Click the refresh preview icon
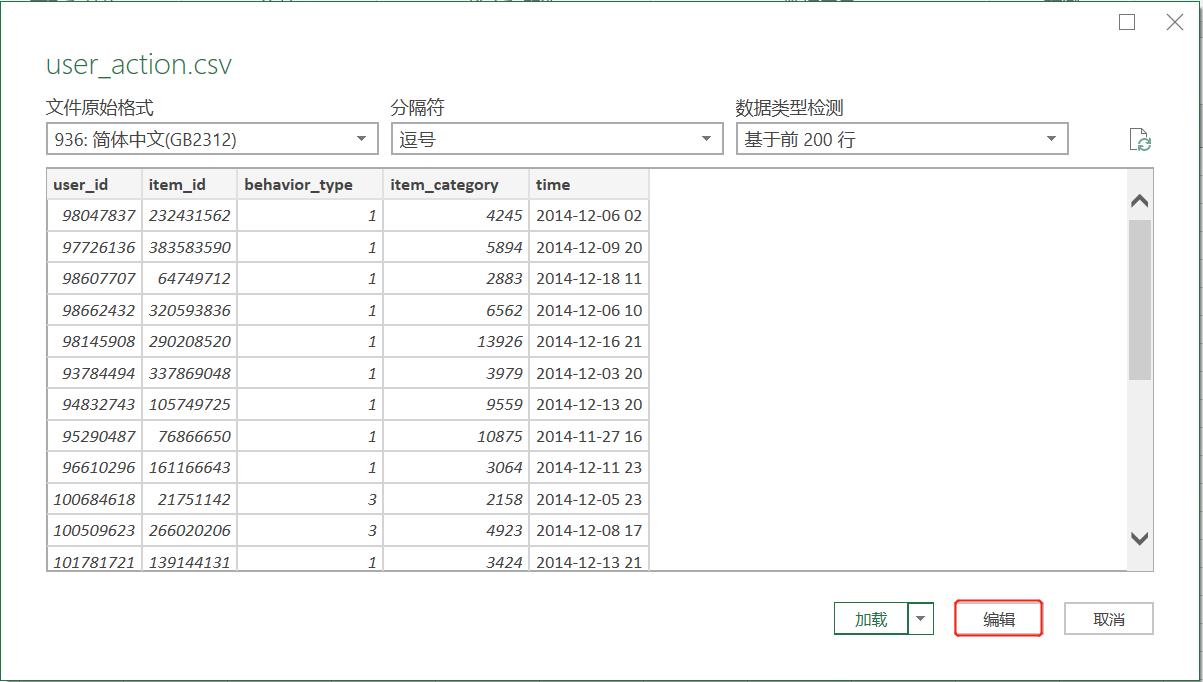This screenshot has width=1203, height=682. pyautogui.click(x=1143, y=139)
